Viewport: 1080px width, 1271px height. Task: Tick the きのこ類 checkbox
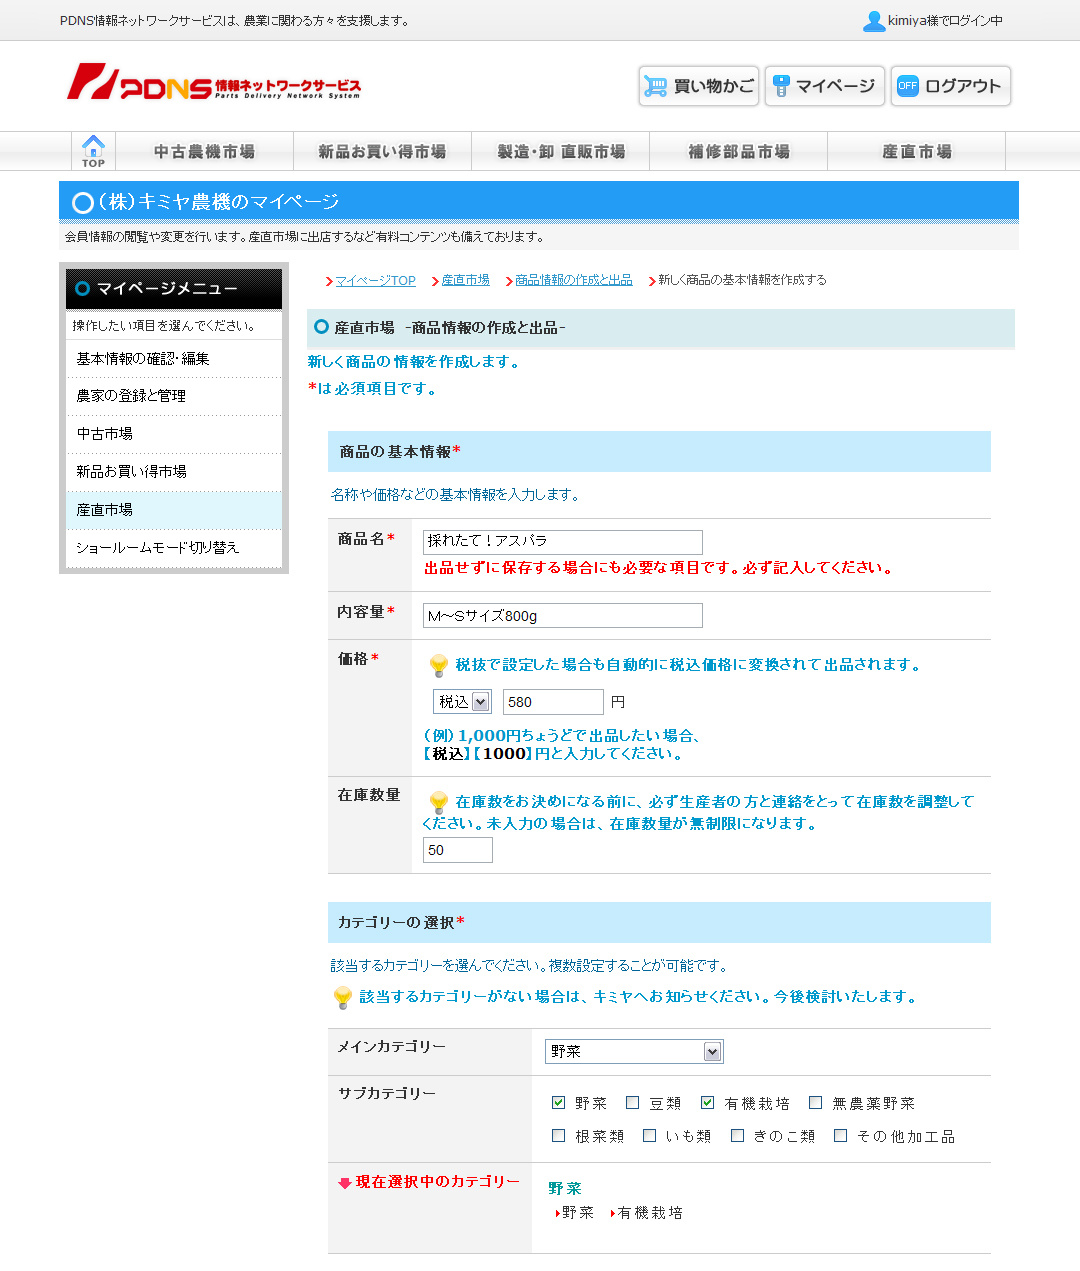(737, 1136)
